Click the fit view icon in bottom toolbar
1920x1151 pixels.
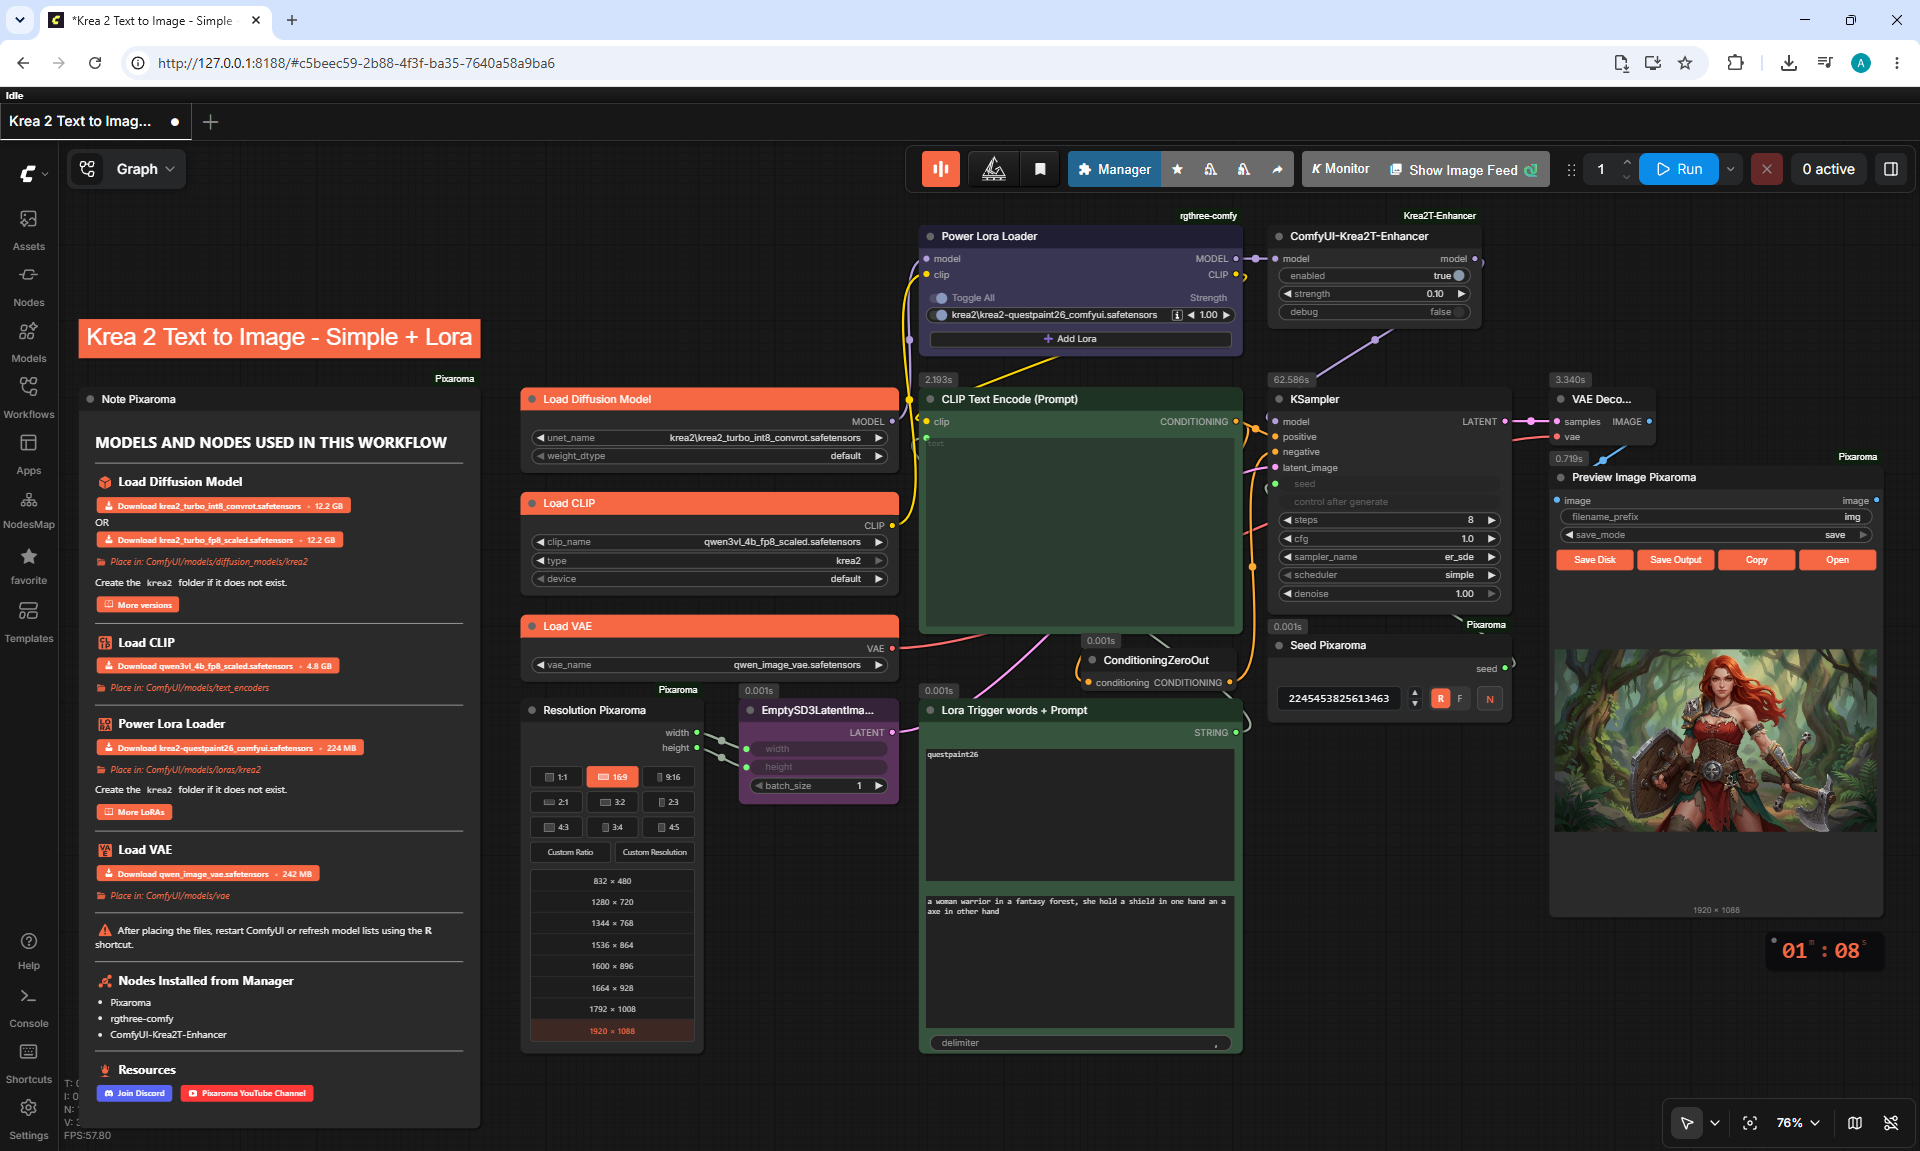(x=1750, y=1123)
